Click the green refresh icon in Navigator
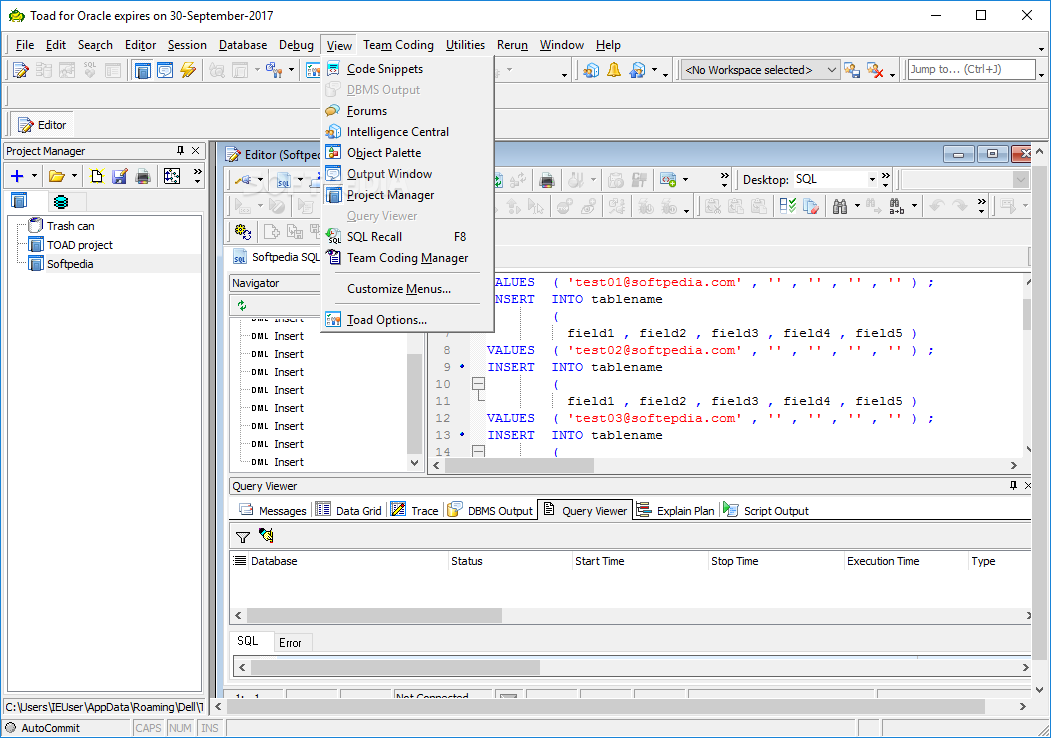 tap(242, 306)
